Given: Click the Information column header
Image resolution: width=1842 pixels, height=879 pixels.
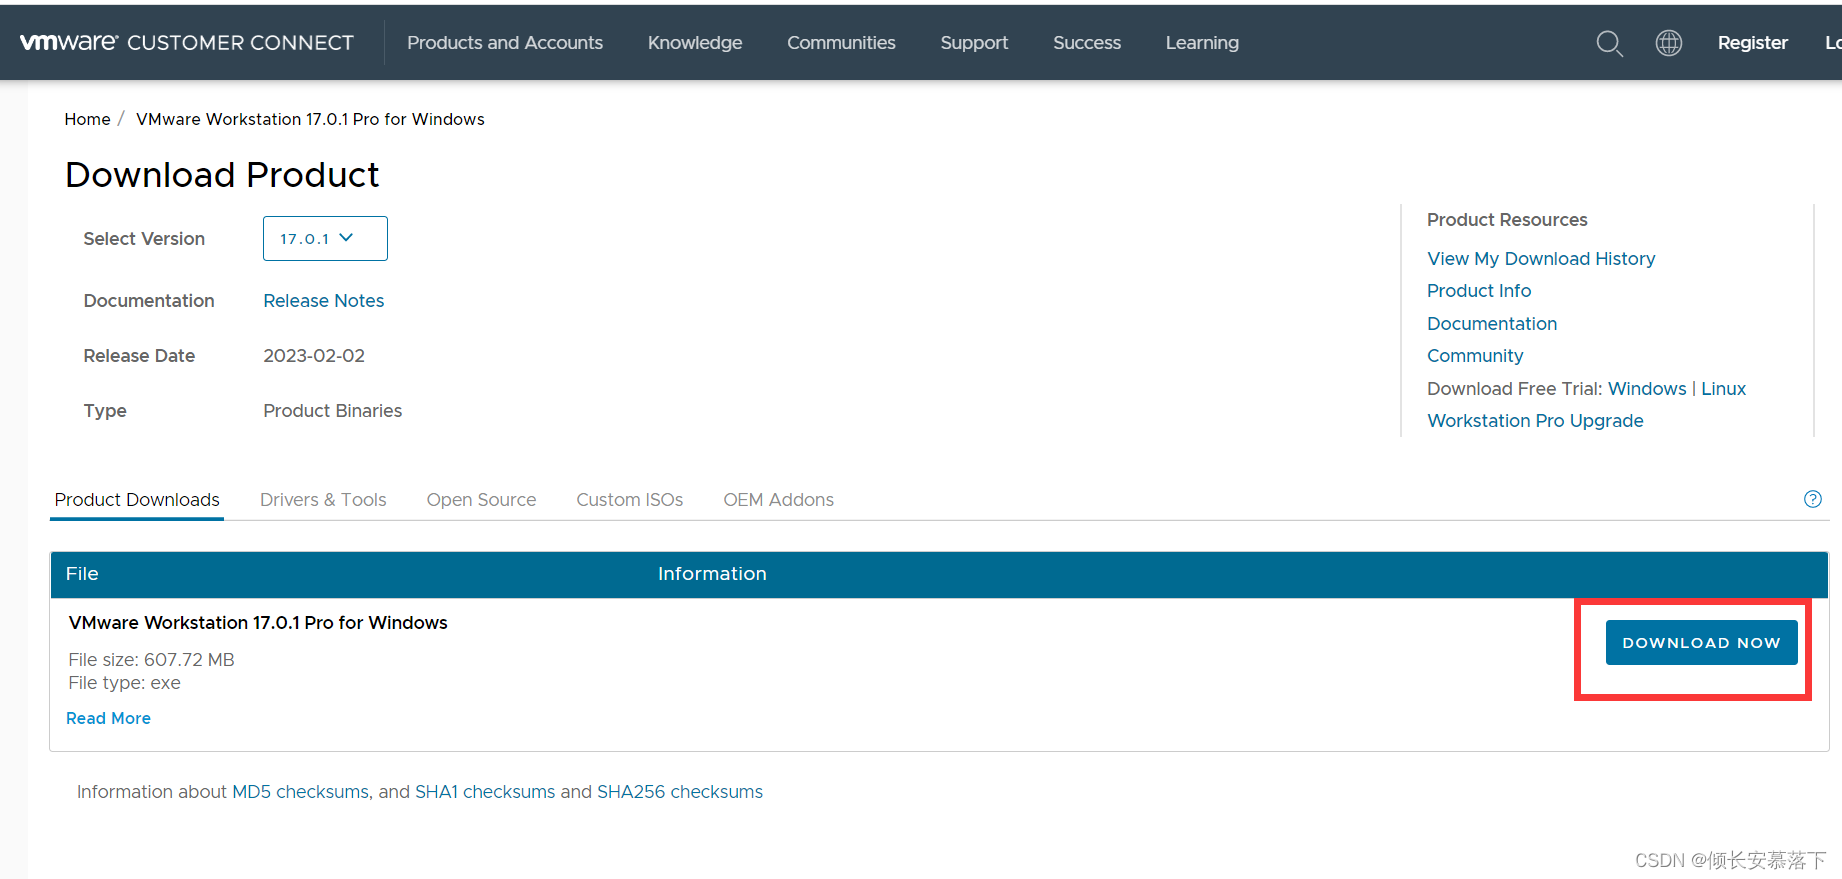Looking at the screenshot, I should pyautogui.click(x=712, y=574).
